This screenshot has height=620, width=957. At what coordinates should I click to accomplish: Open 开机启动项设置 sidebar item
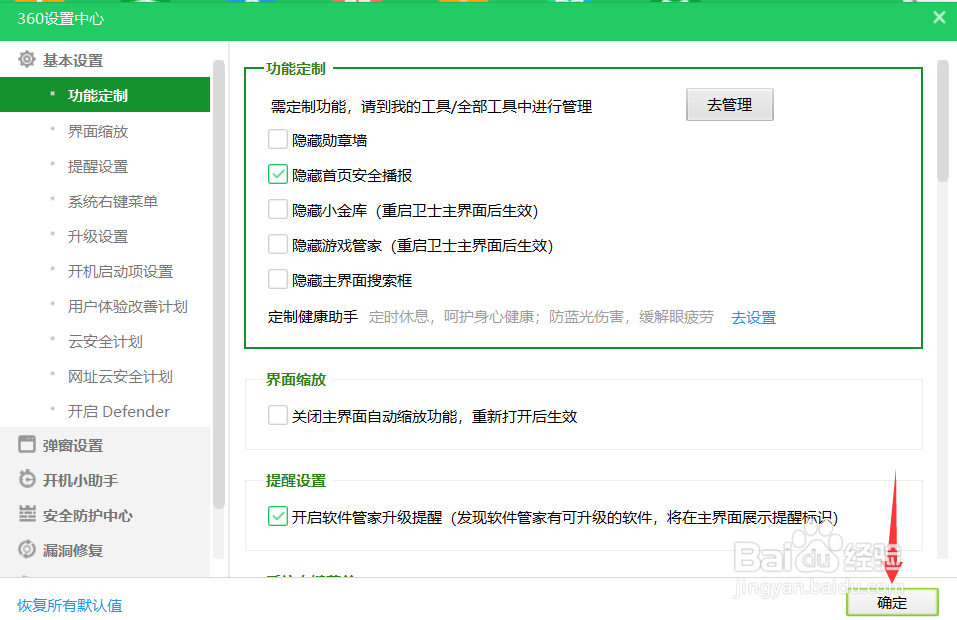pyautogui.click(x=120, y=271)
